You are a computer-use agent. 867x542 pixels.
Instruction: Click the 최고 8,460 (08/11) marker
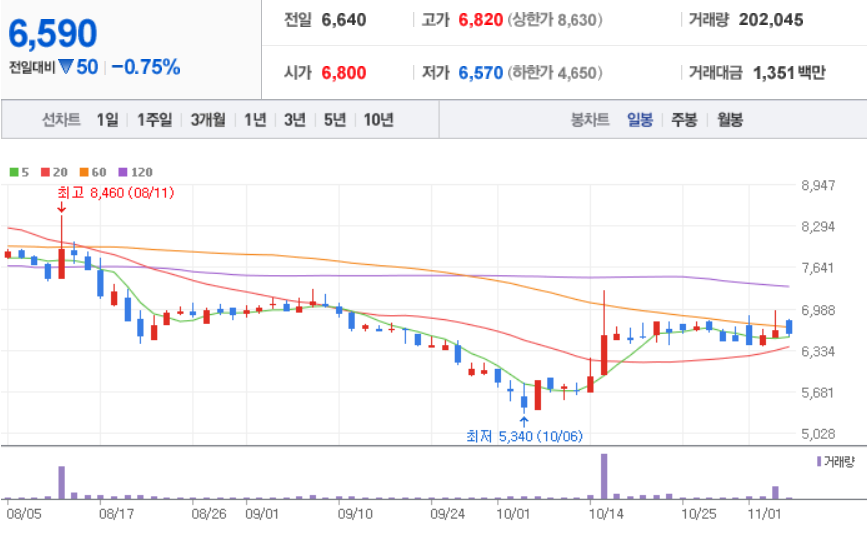pyautogui.click(x=116, y=192)
